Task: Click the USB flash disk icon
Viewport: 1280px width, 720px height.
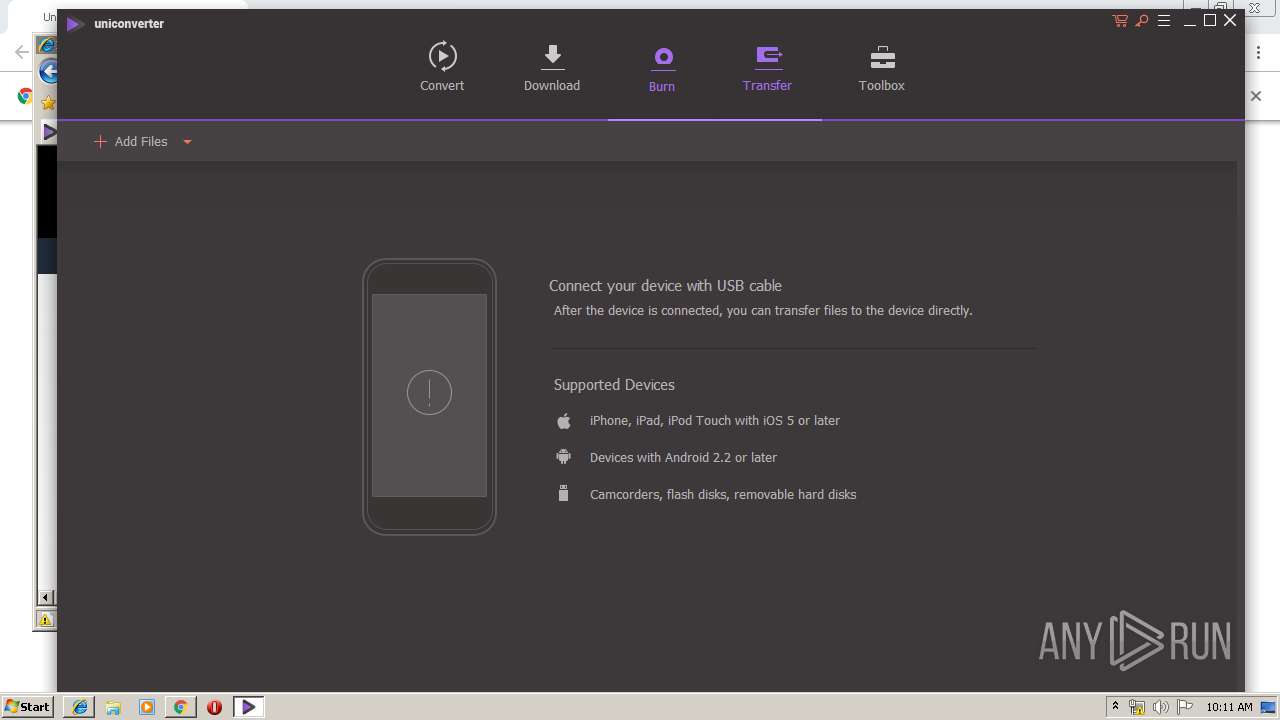Action: click(x=564, y=493)
